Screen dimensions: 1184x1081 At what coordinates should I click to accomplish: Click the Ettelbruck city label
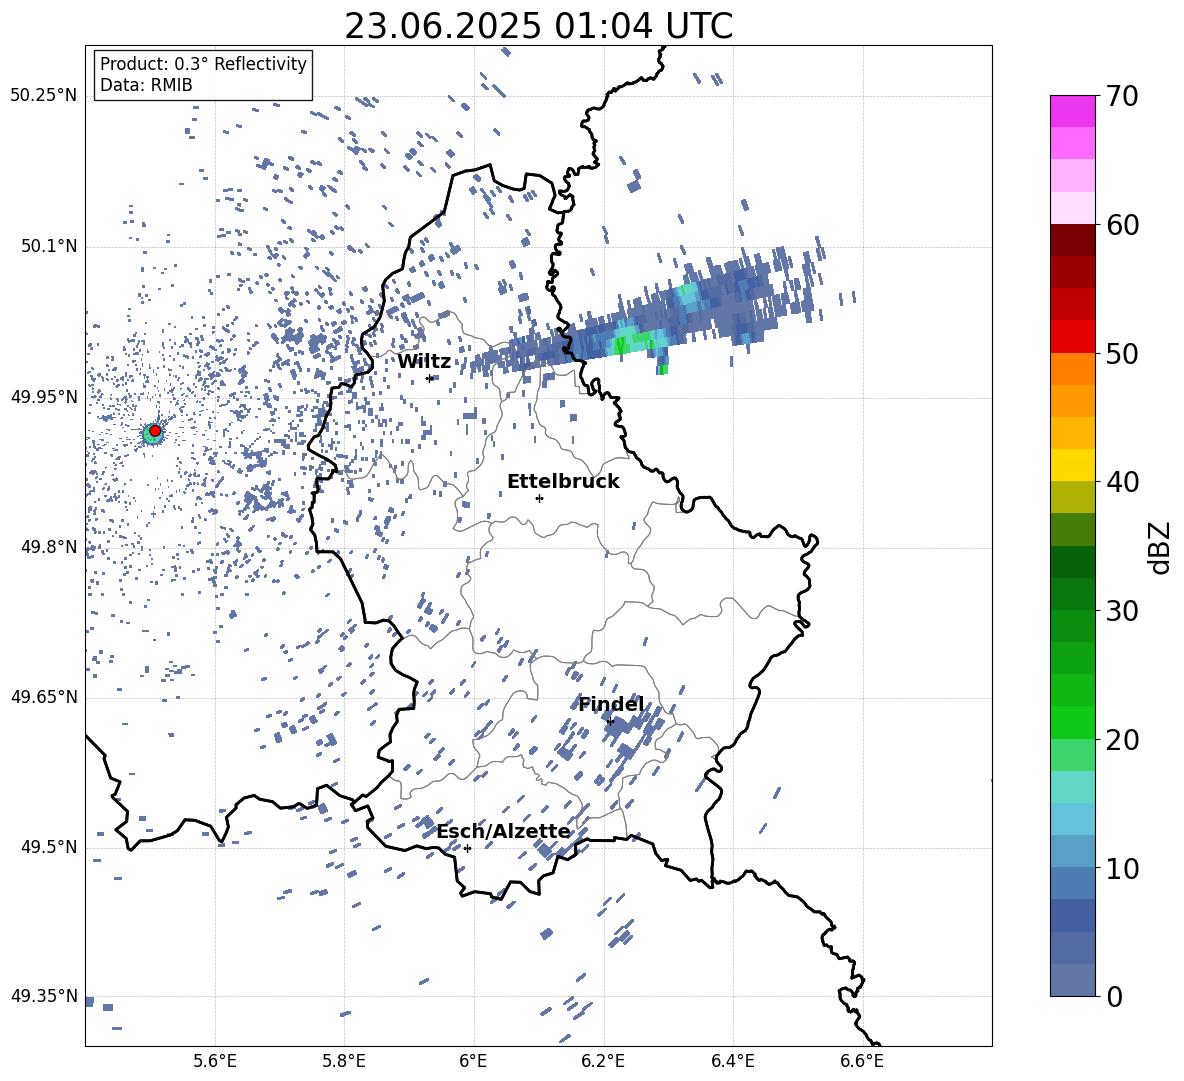563,481
